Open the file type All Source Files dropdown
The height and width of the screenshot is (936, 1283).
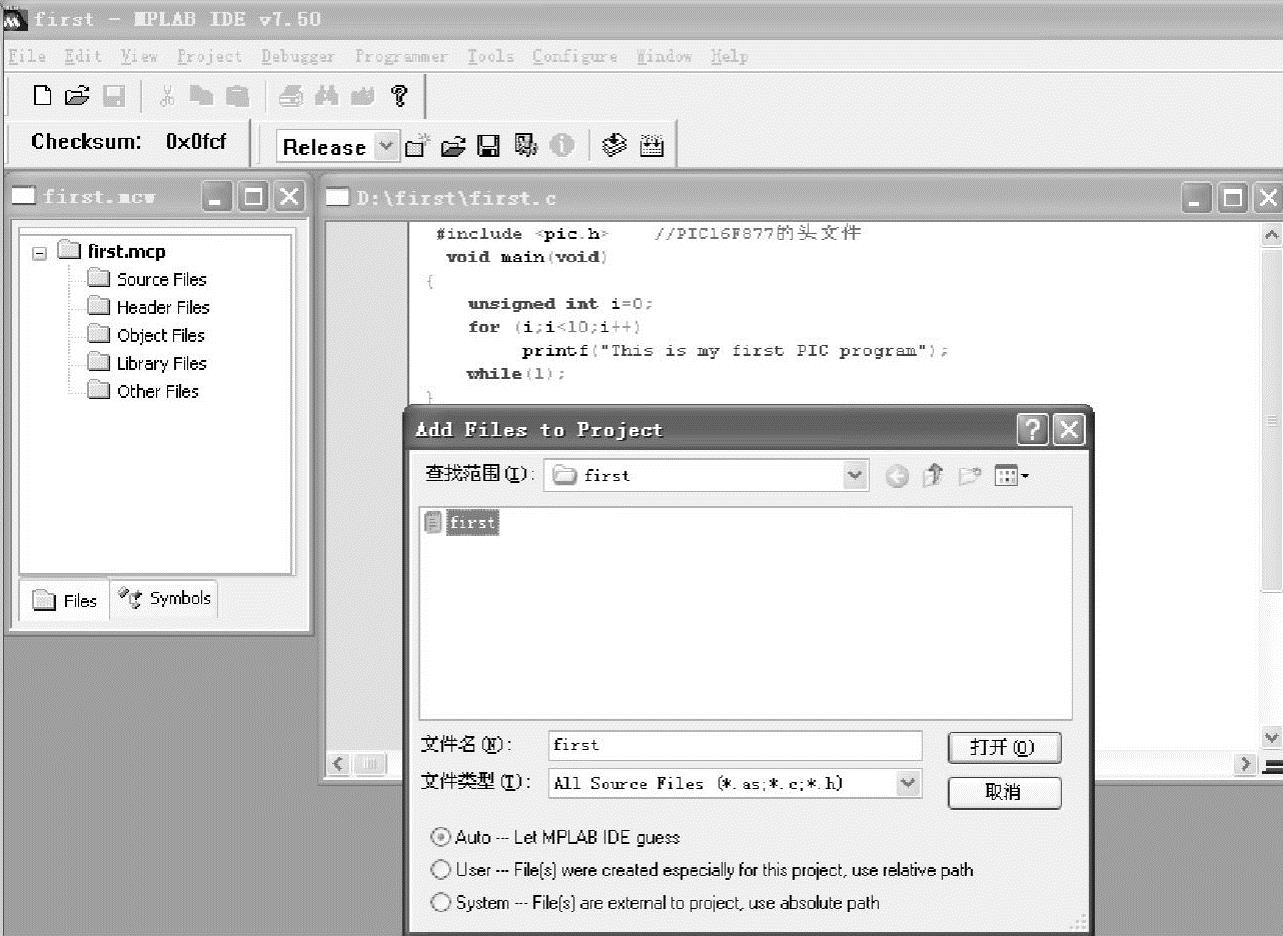click(908, 783)
